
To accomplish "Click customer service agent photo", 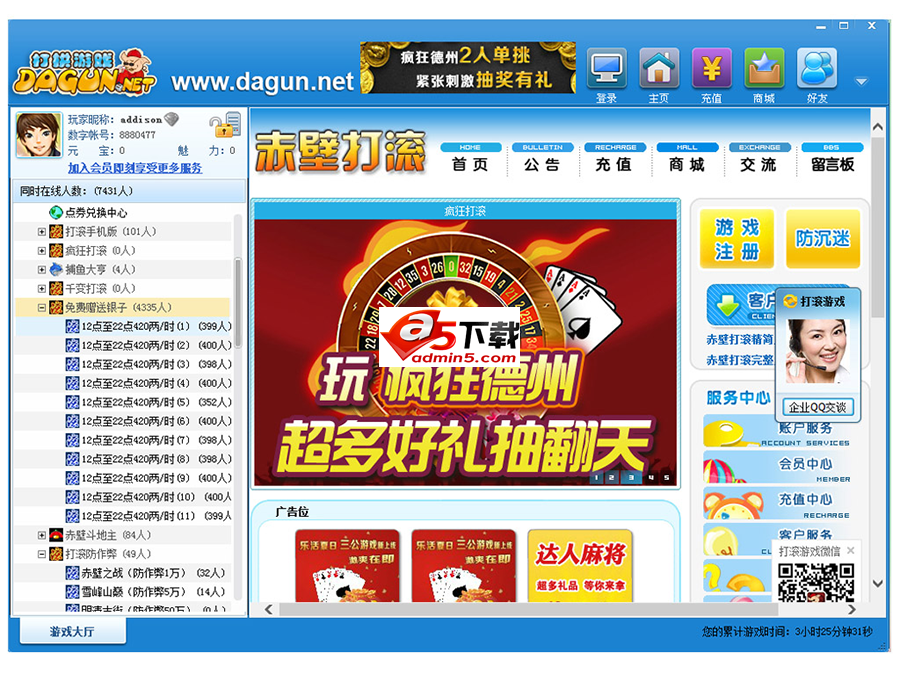I will pyautogui.click(x=818, y=351).
